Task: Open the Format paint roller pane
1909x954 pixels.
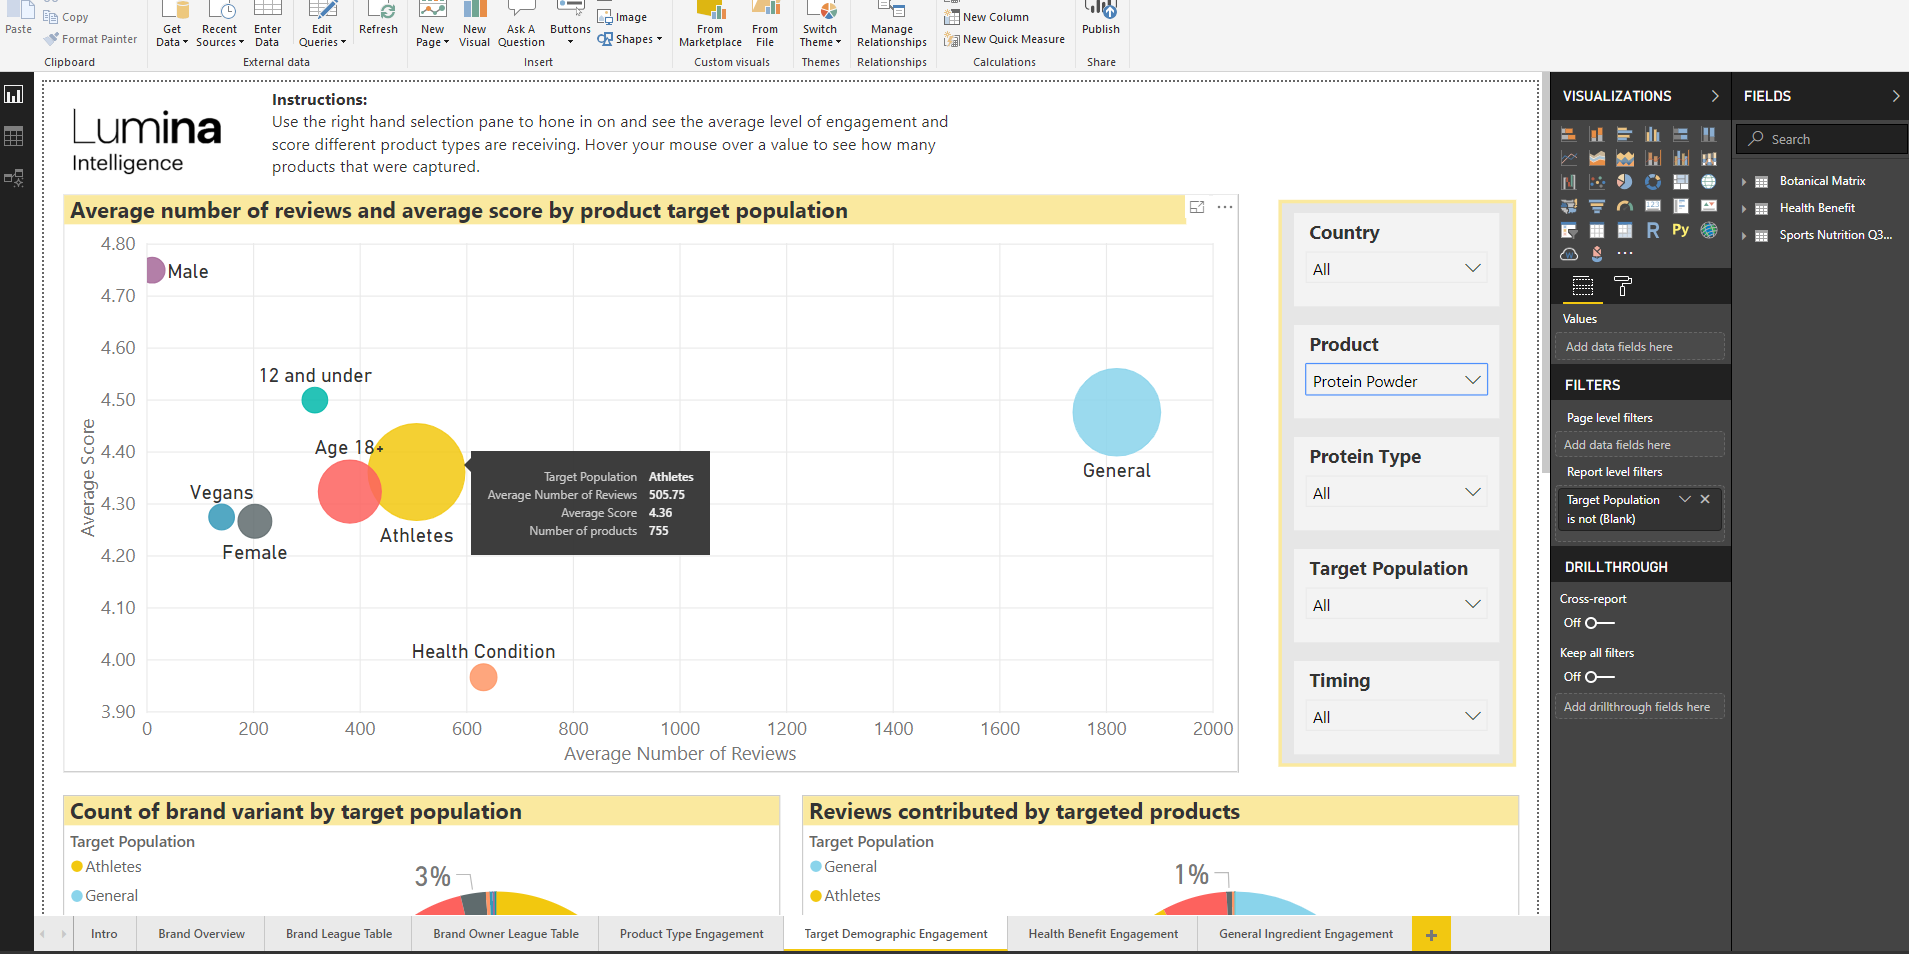Action: tap(1622, 287)
